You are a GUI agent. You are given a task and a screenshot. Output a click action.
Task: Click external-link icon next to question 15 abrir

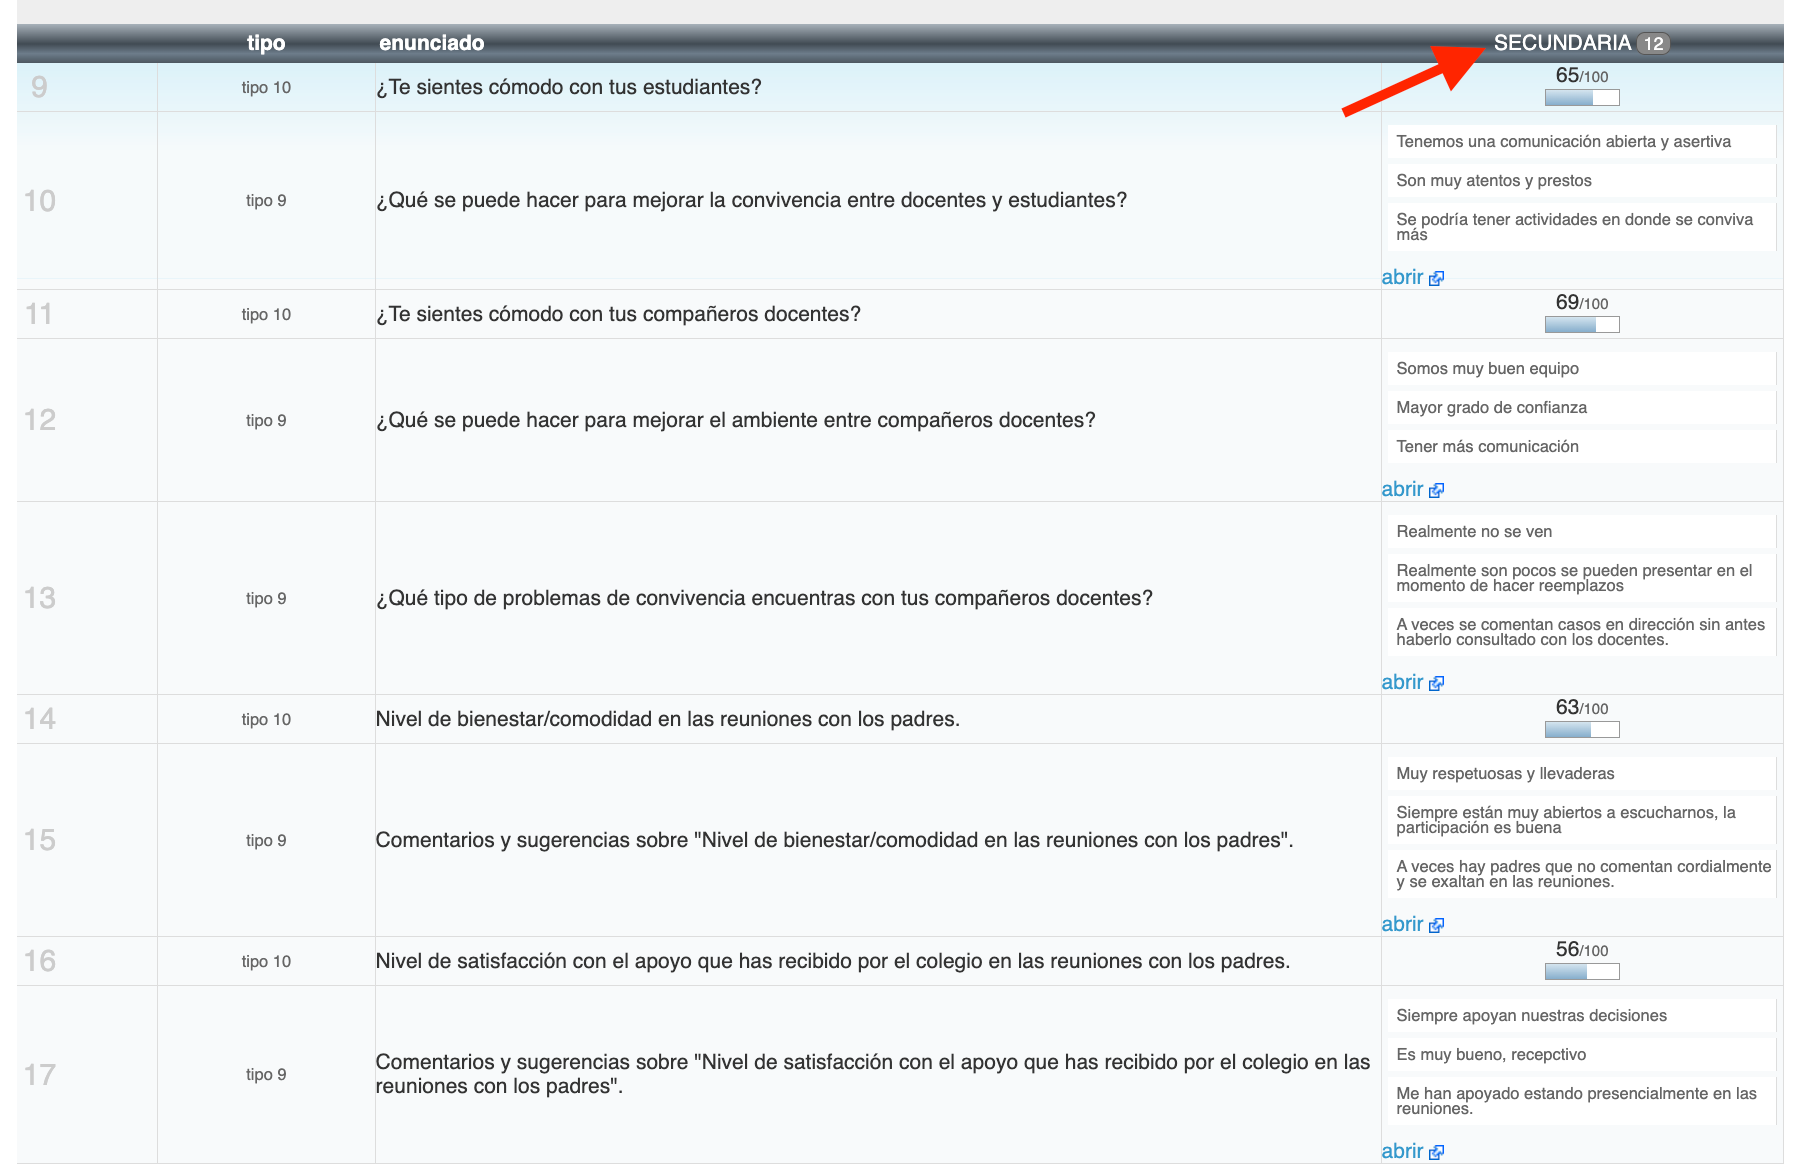pos(1436,925)
